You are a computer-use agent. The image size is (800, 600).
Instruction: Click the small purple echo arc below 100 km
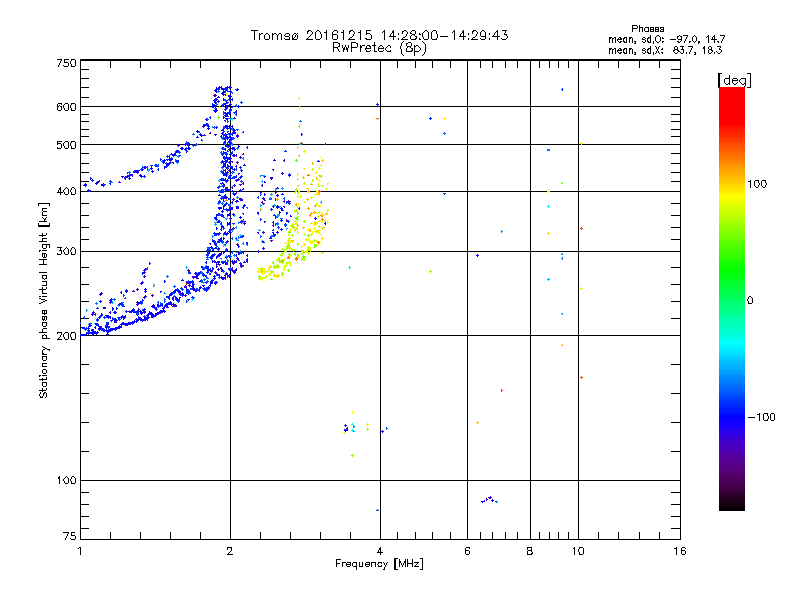pos(489,499)
